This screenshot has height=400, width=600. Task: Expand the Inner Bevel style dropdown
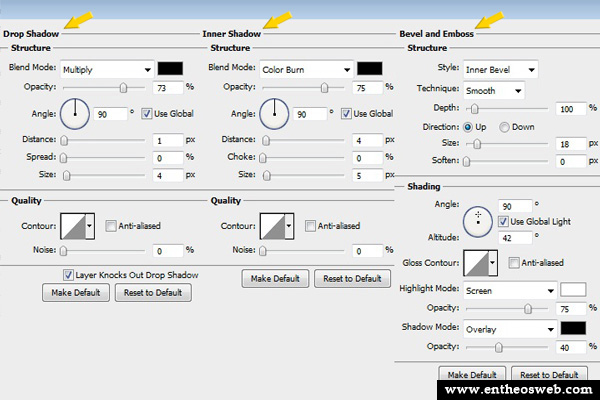(500, 70)
